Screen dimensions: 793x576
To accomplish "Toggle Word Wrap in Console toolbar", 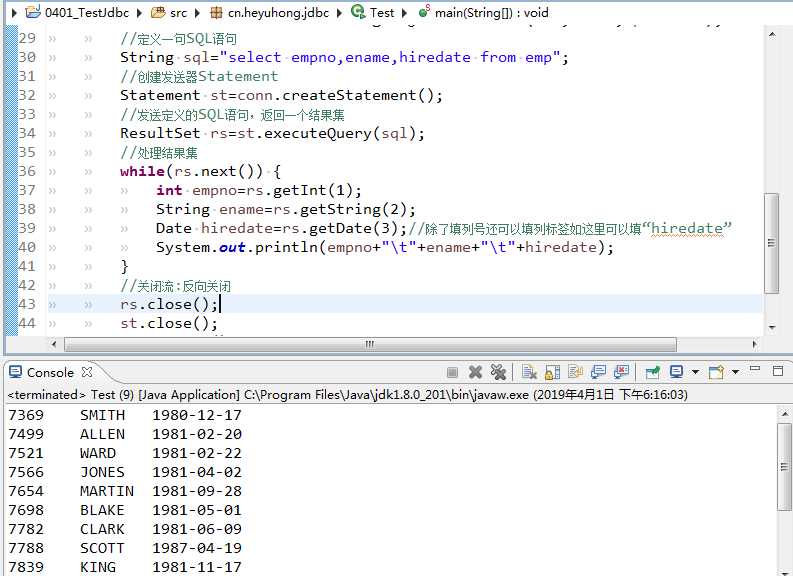I will (x=576, y=372).
